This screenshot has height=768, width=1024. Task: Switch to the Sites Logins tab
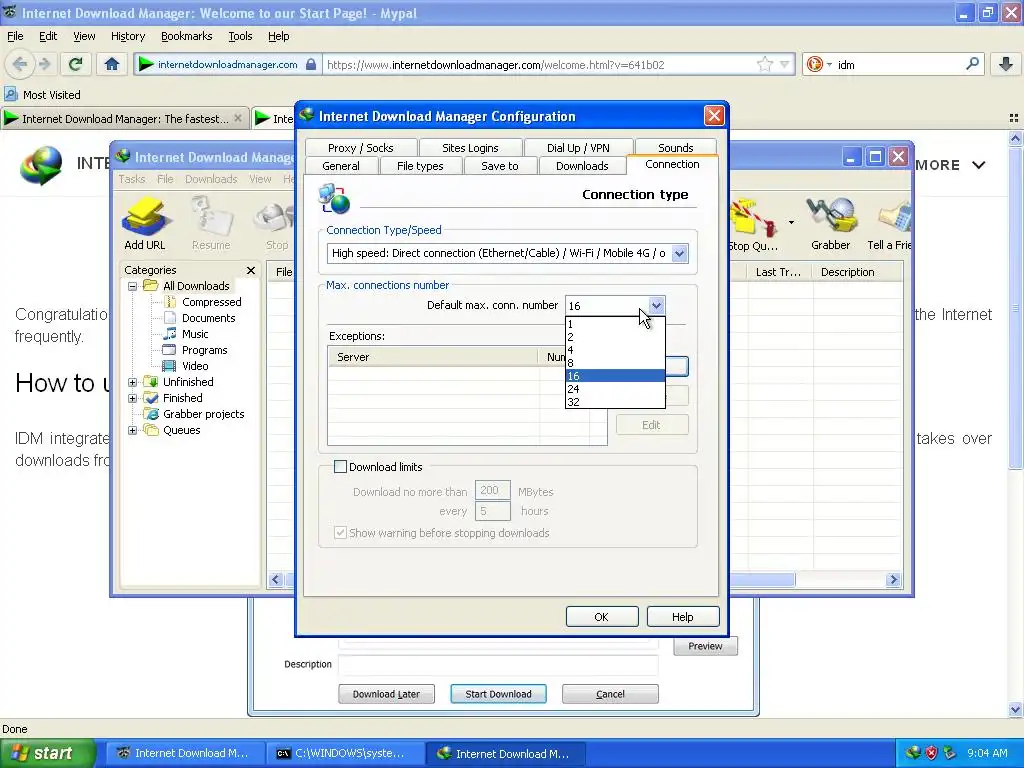470,148
